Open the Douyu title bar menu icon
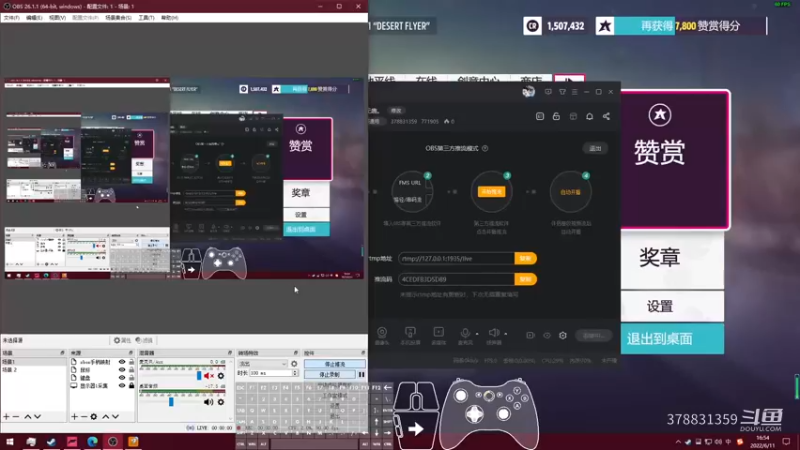 click(574, 92)
